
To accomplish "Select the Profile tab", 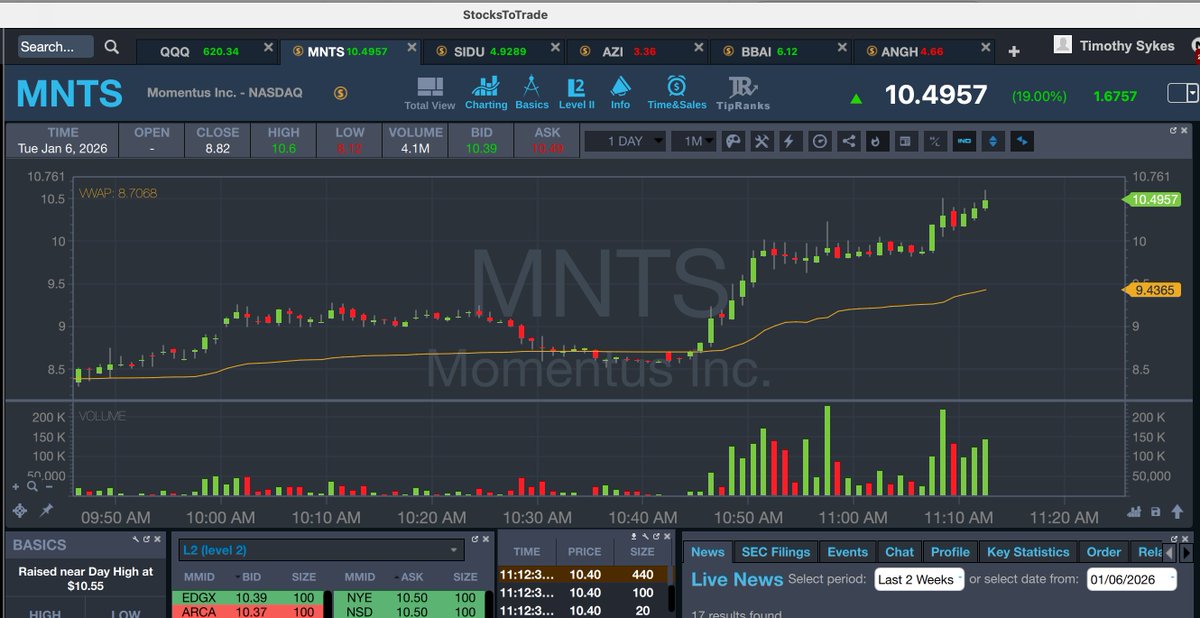I will 950,552.
